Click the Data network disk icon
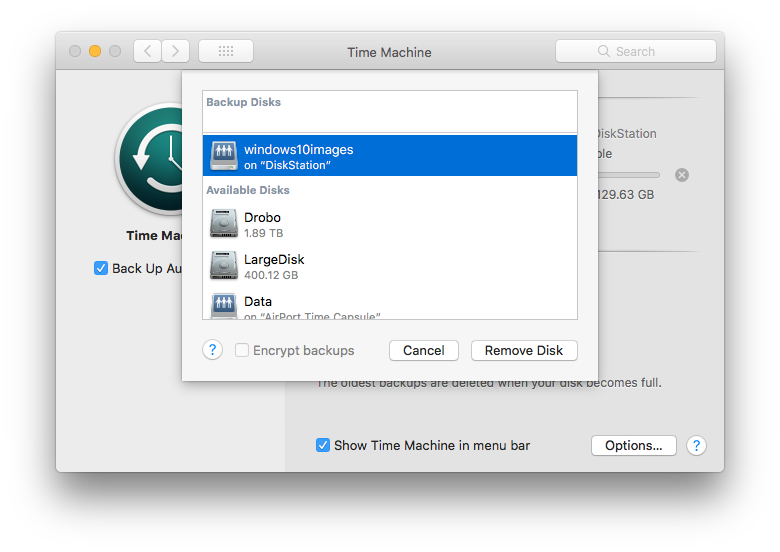Image resolution: width=780 pixels, height=552 pixels. pyautogui.click(x=224, y=306)
